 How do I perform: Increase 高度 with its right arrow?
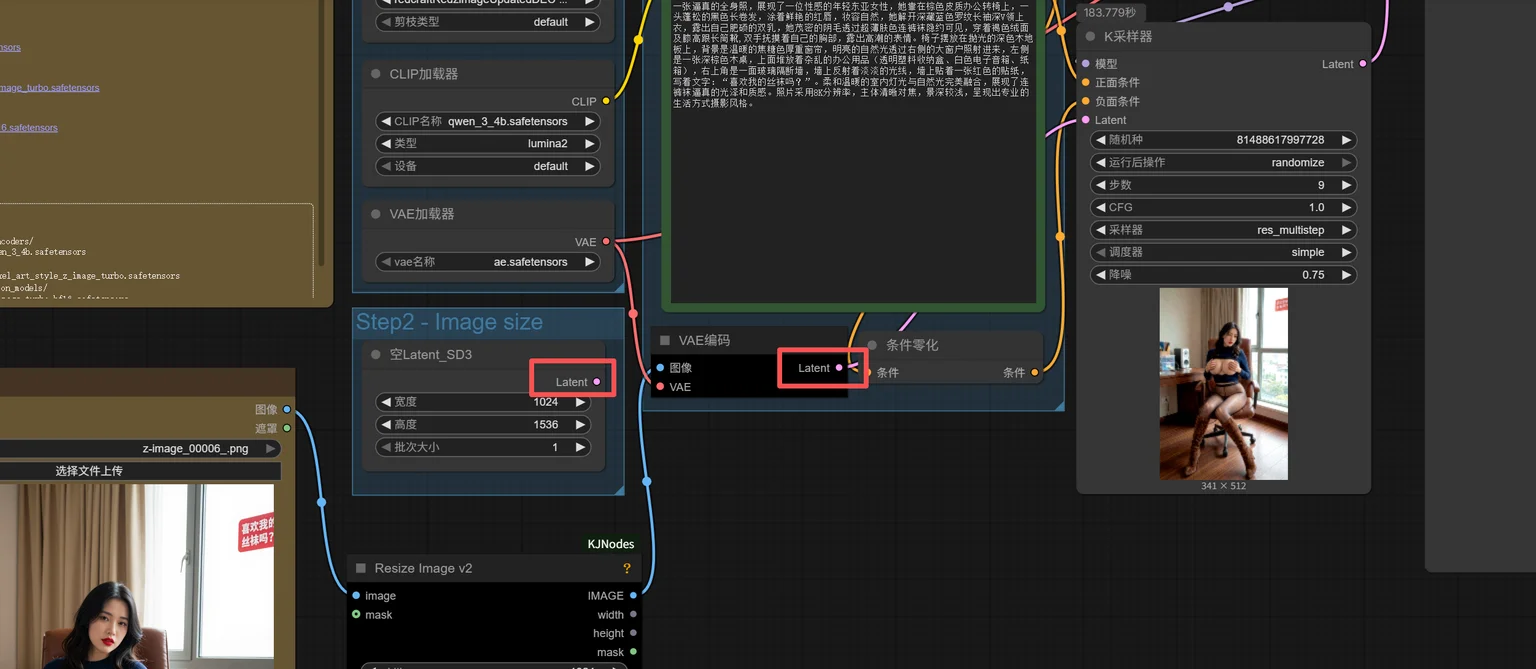580,424
